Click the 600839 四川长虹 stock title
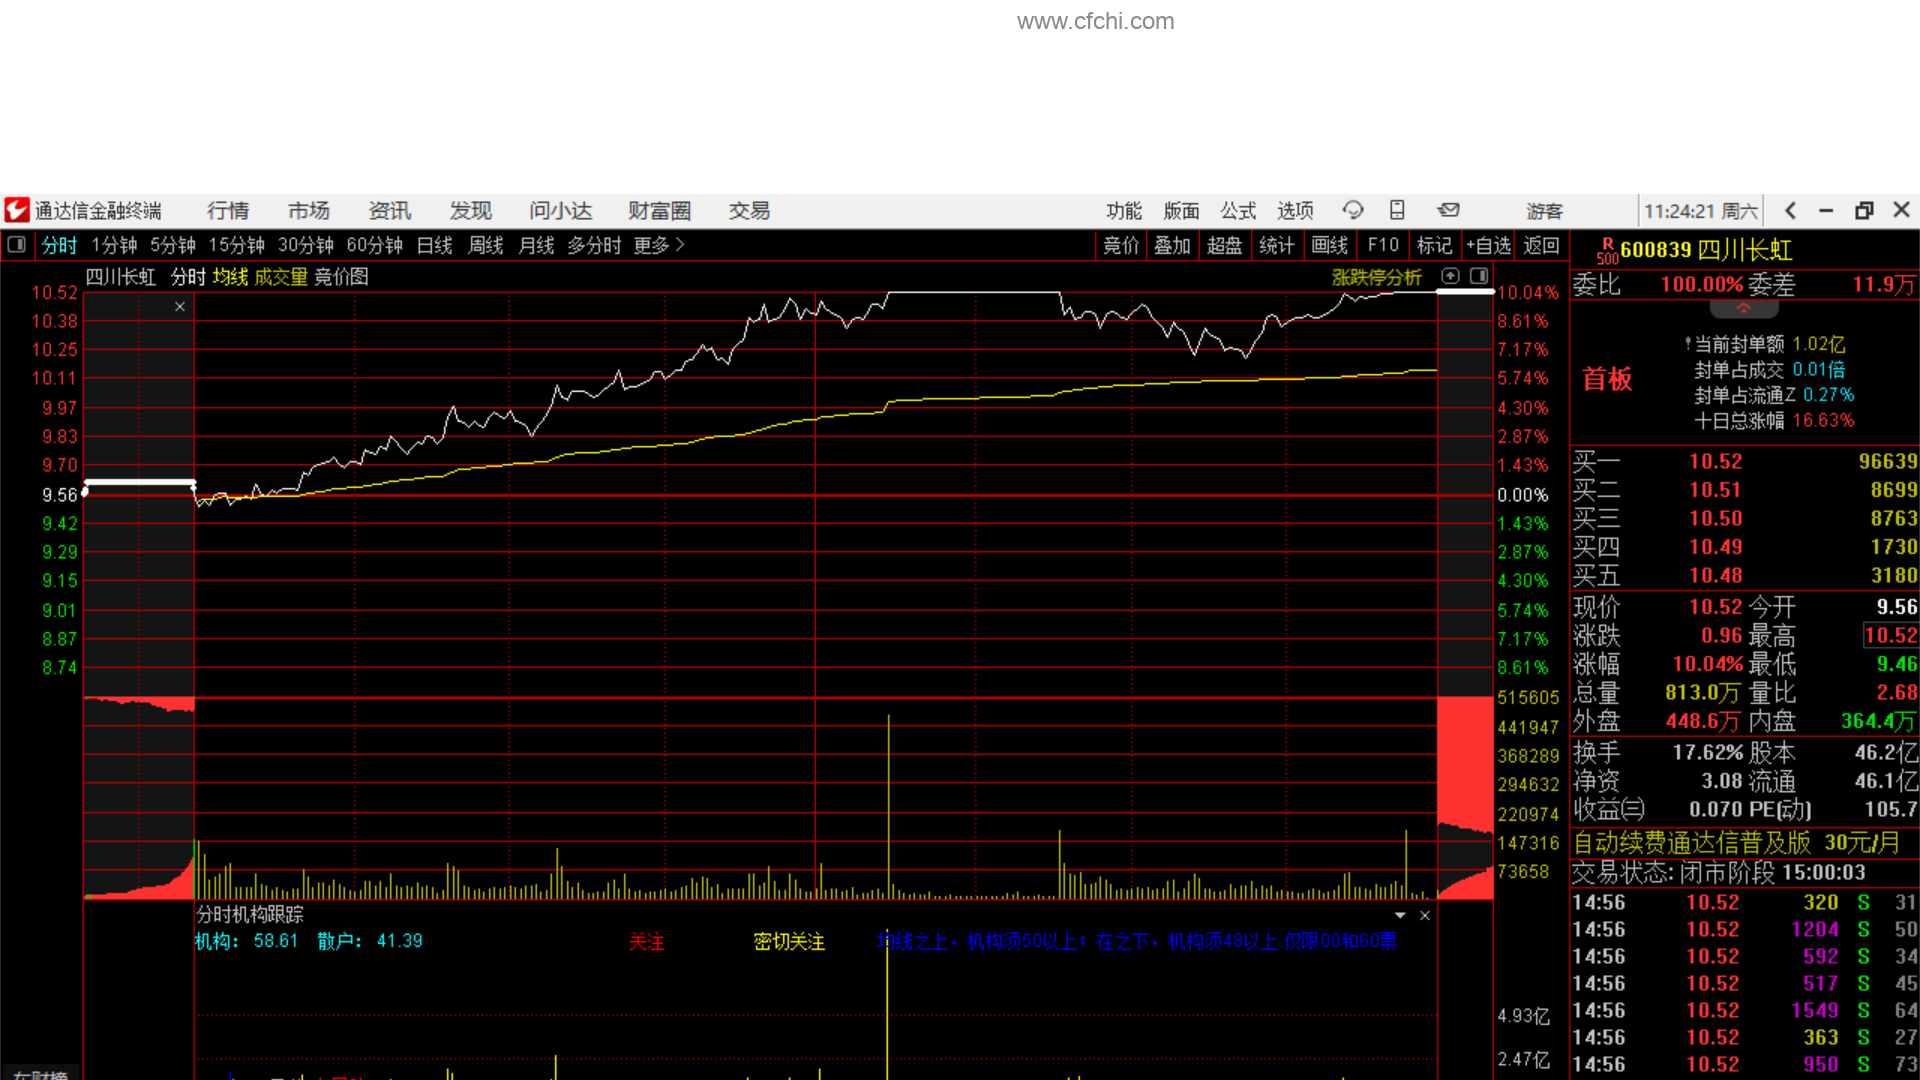1920x1080 pixels. point(1705,250)
